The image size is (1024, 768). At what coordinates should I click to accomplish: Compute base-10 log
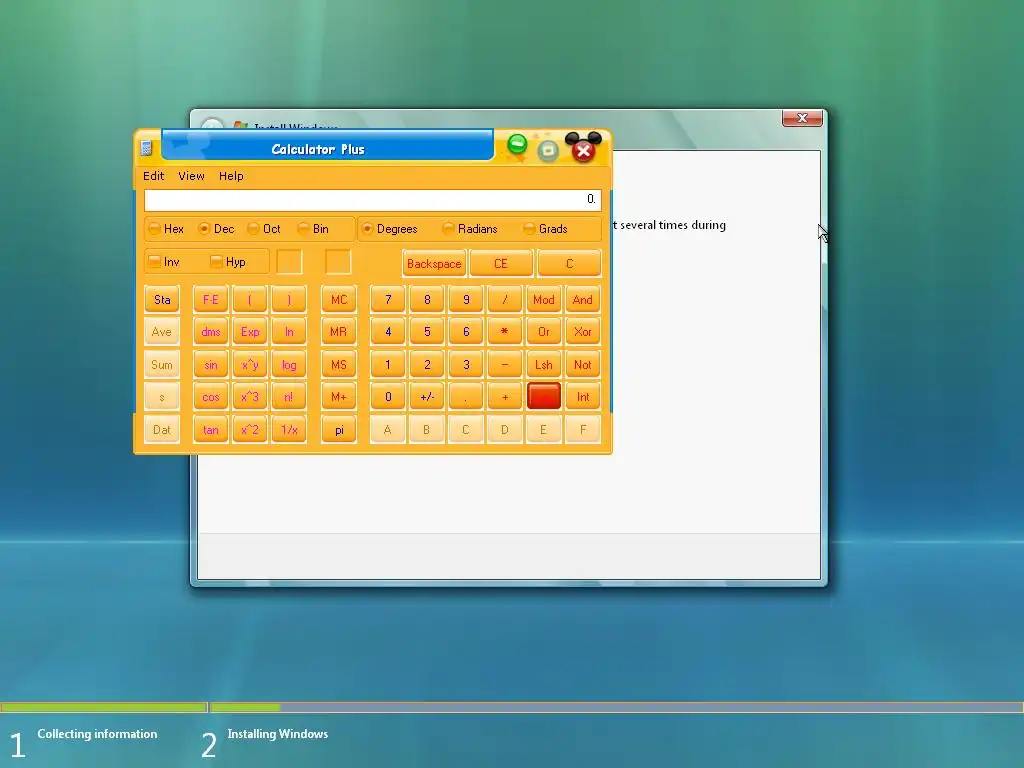(289, 364)
